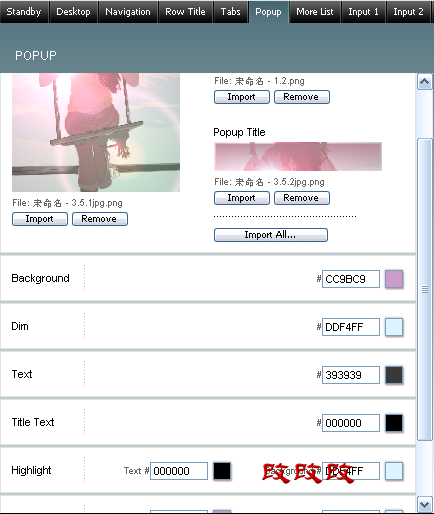Click the vertical scrollbar thumb
Screen dimensions: 434x514
(425, 289)
